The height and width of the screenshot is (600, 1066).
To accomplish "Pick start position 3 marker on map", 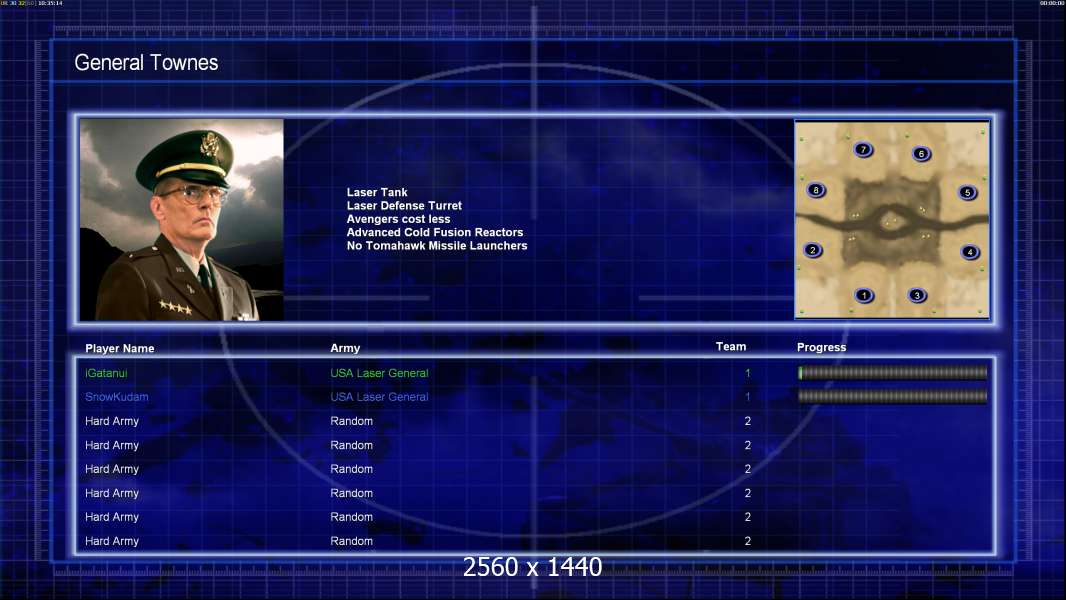I will (917, 295).
